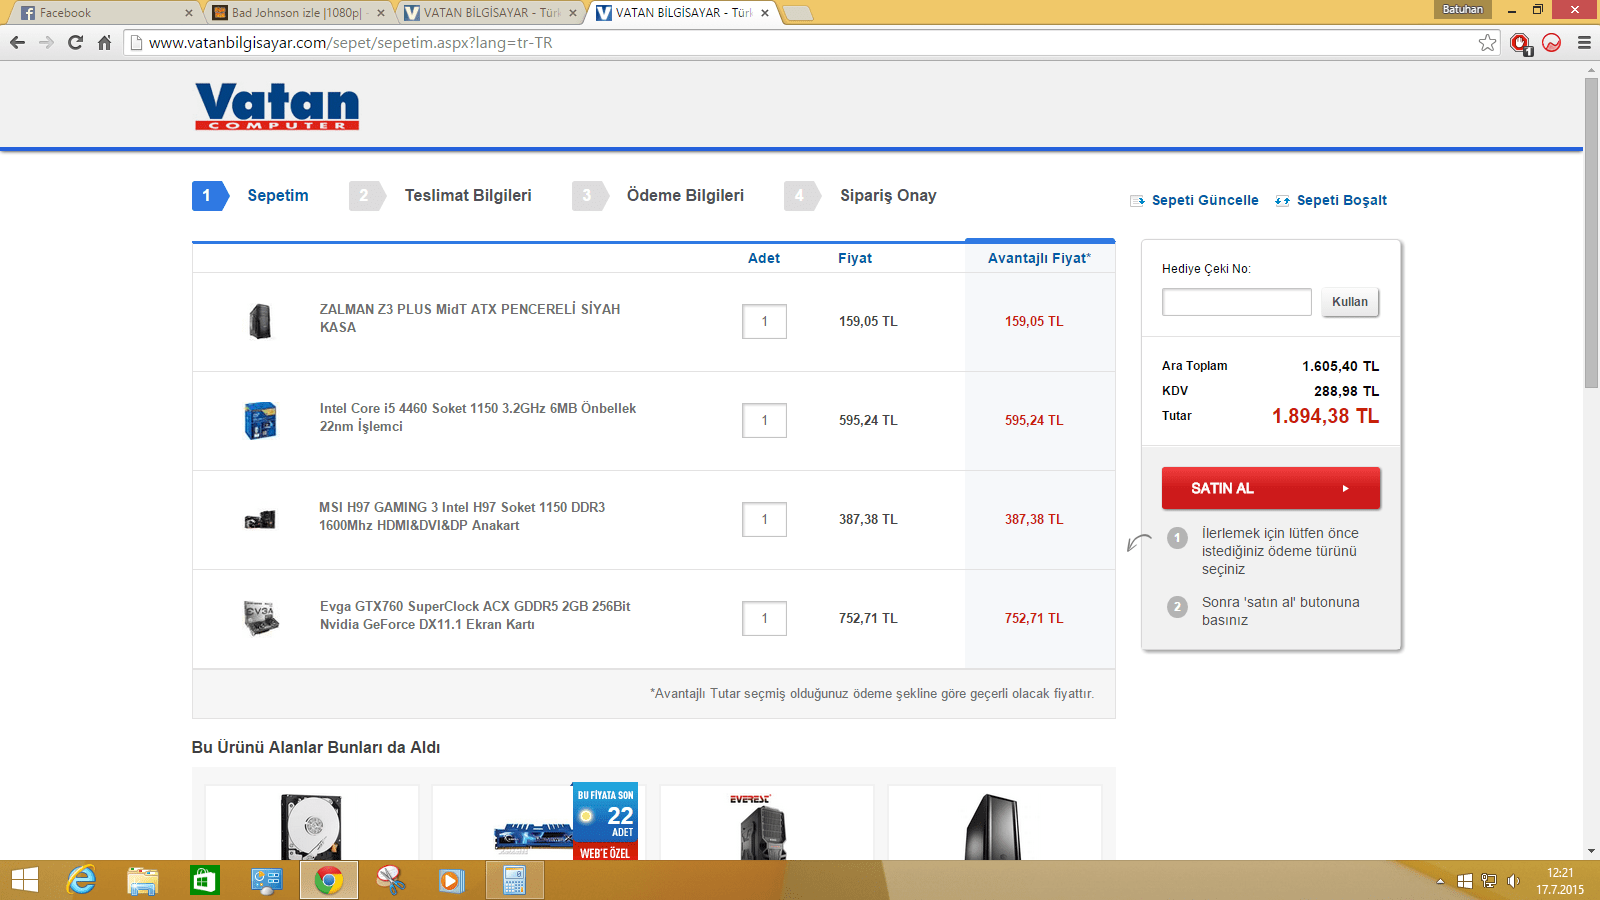Open the browser home page icon
This screenshot has height=900, width=1600.
104,42
